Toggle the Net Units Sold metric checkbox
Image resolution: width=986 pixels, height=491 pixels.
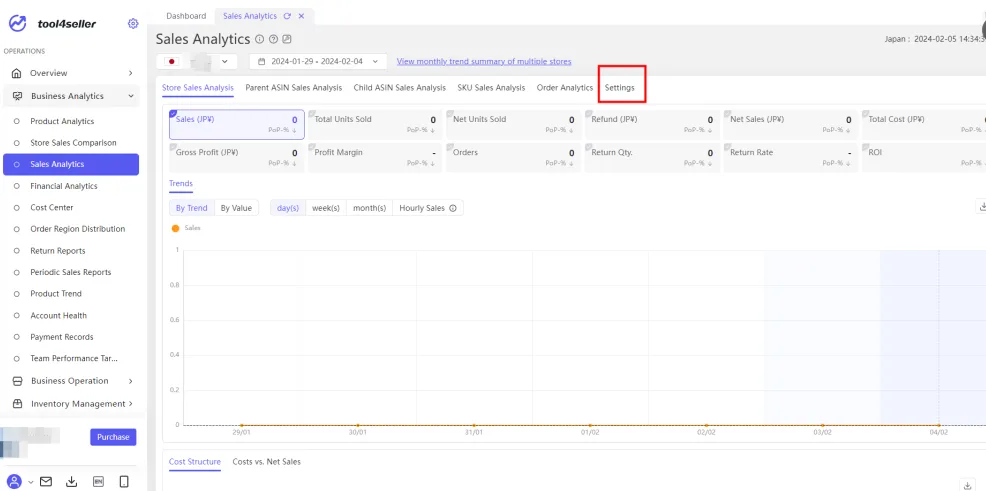pyautogui.click(x=450, y=114)
